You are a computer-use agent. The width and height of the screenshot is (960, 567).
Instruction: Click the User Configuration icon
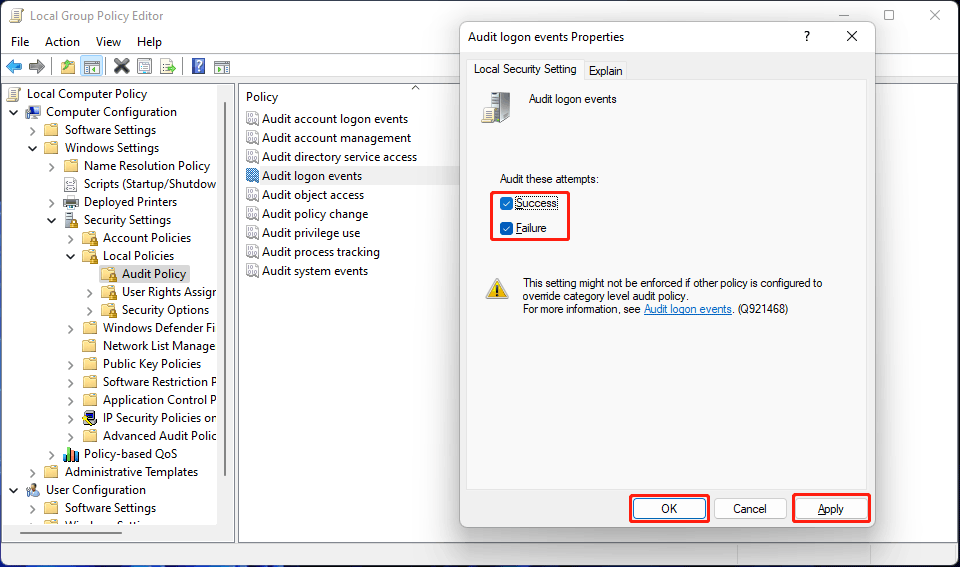[x=33, y=490]
